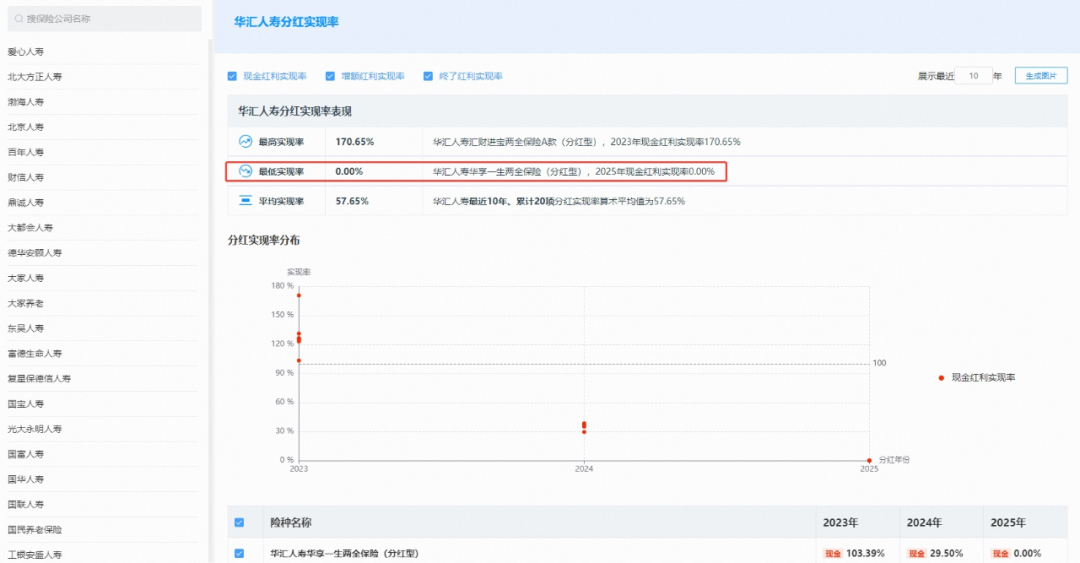1080x563 pixels.
Task: Click the sidebar company list scrollbar
Action: tap(211, 300)
